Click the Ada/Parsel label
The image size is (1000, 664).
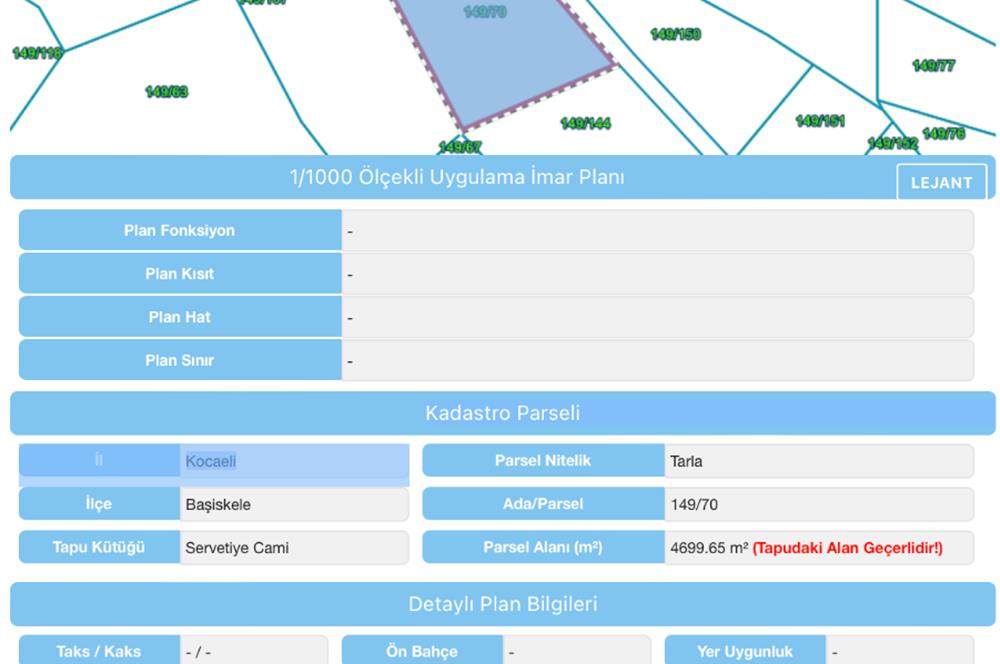click(543, 504)
